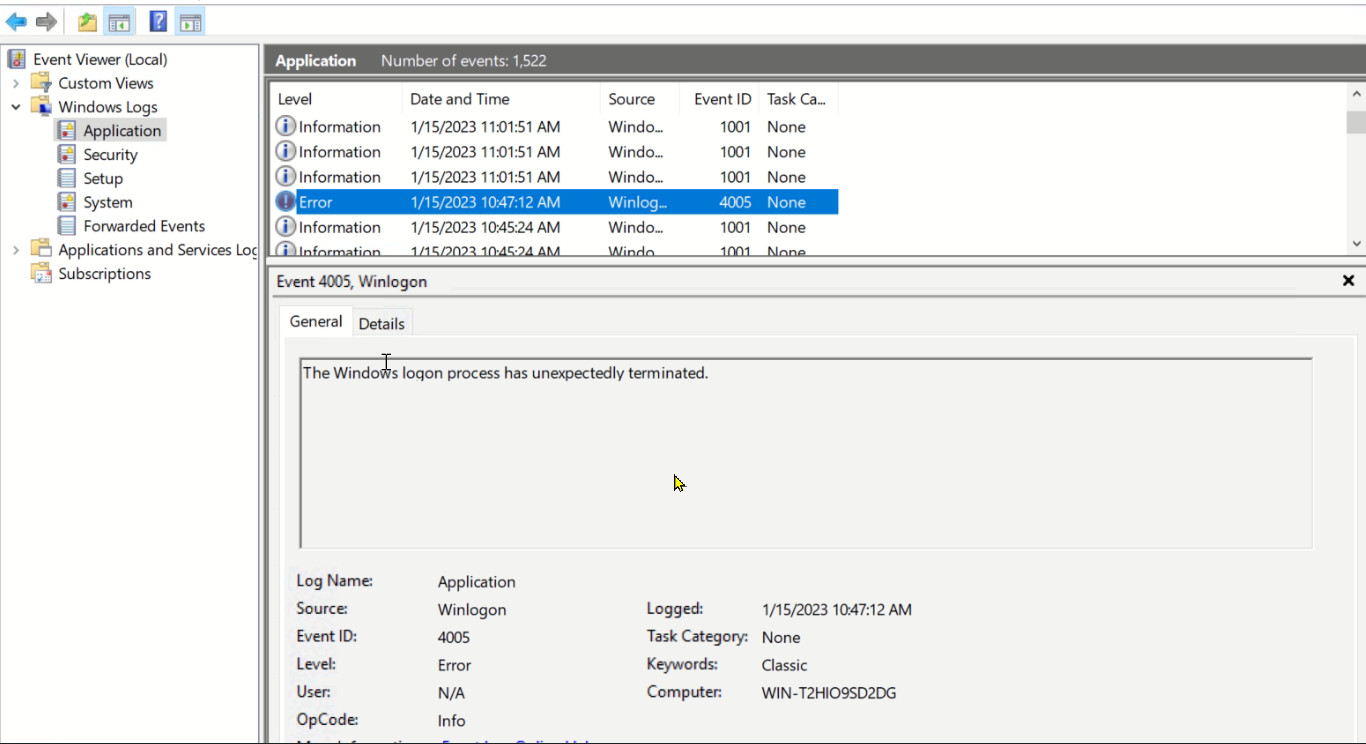The height and width of the screenshot is (744, 1366).
Task: Open the Security log icon
Action: point(67,154)
